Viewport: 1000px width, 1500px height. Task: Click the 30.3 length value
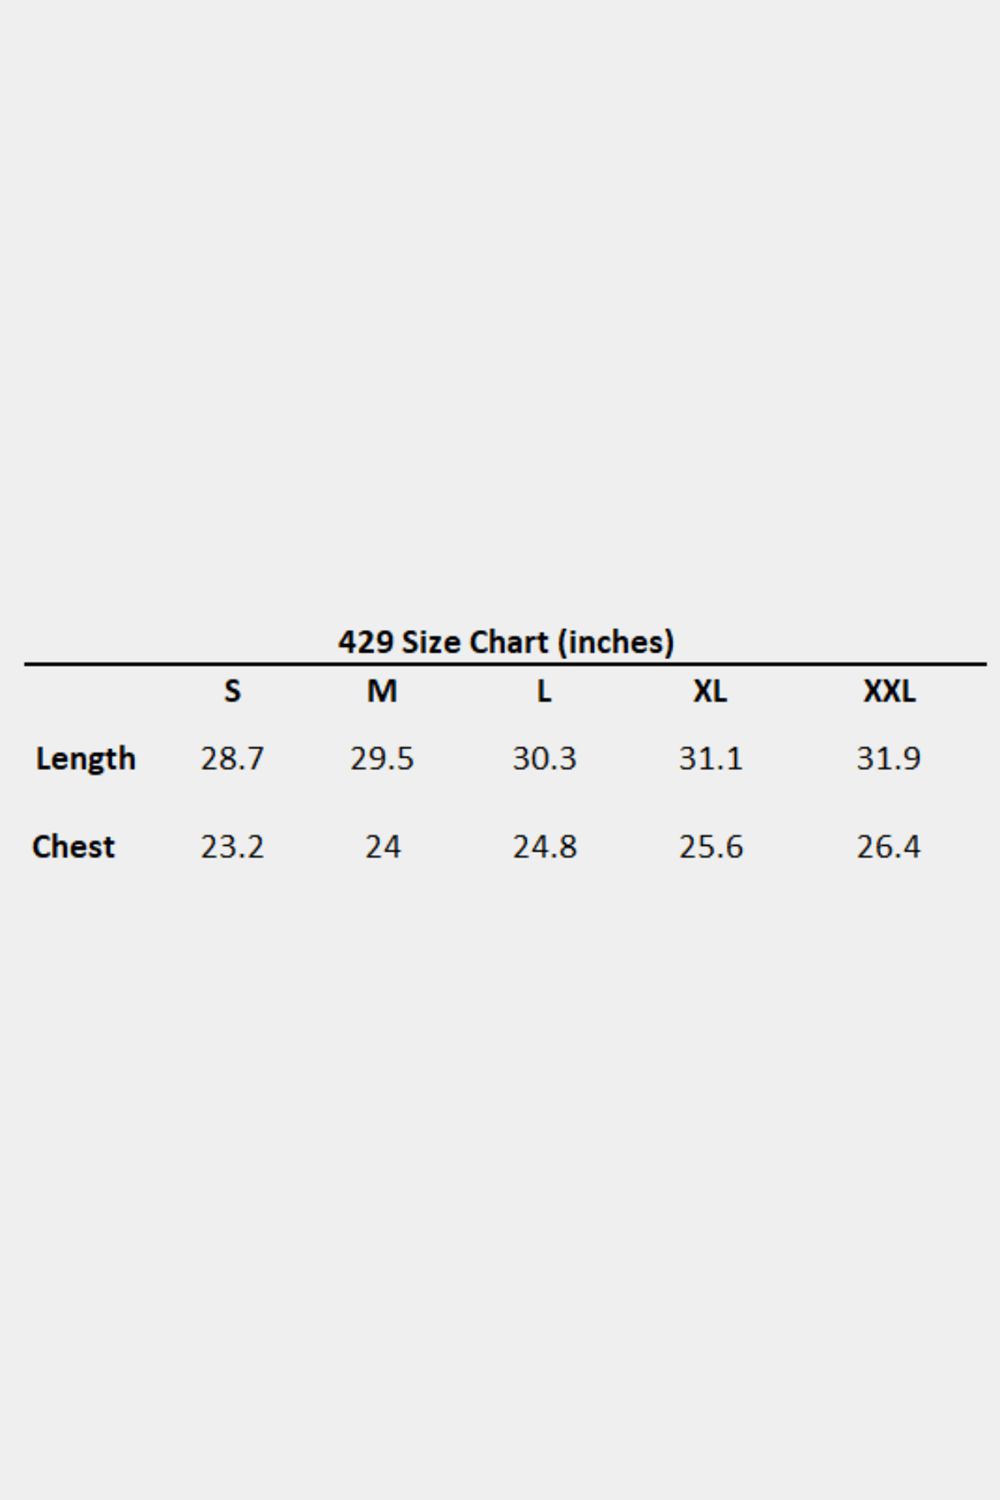544,759
